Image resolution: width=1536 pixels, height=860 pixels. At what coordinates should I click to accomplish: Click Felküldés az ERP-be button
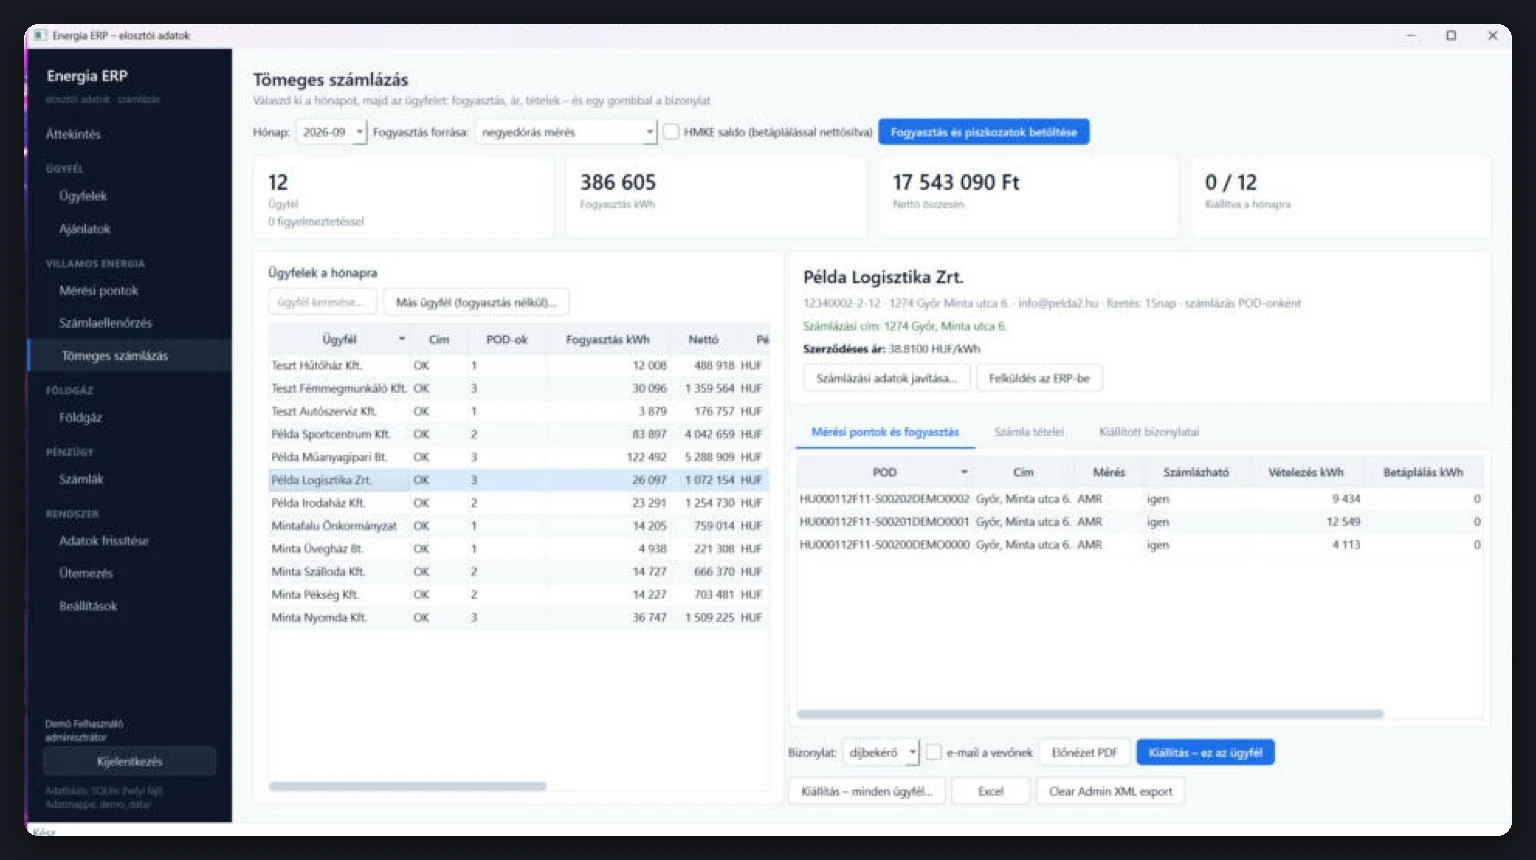[x=1040, y=378]
